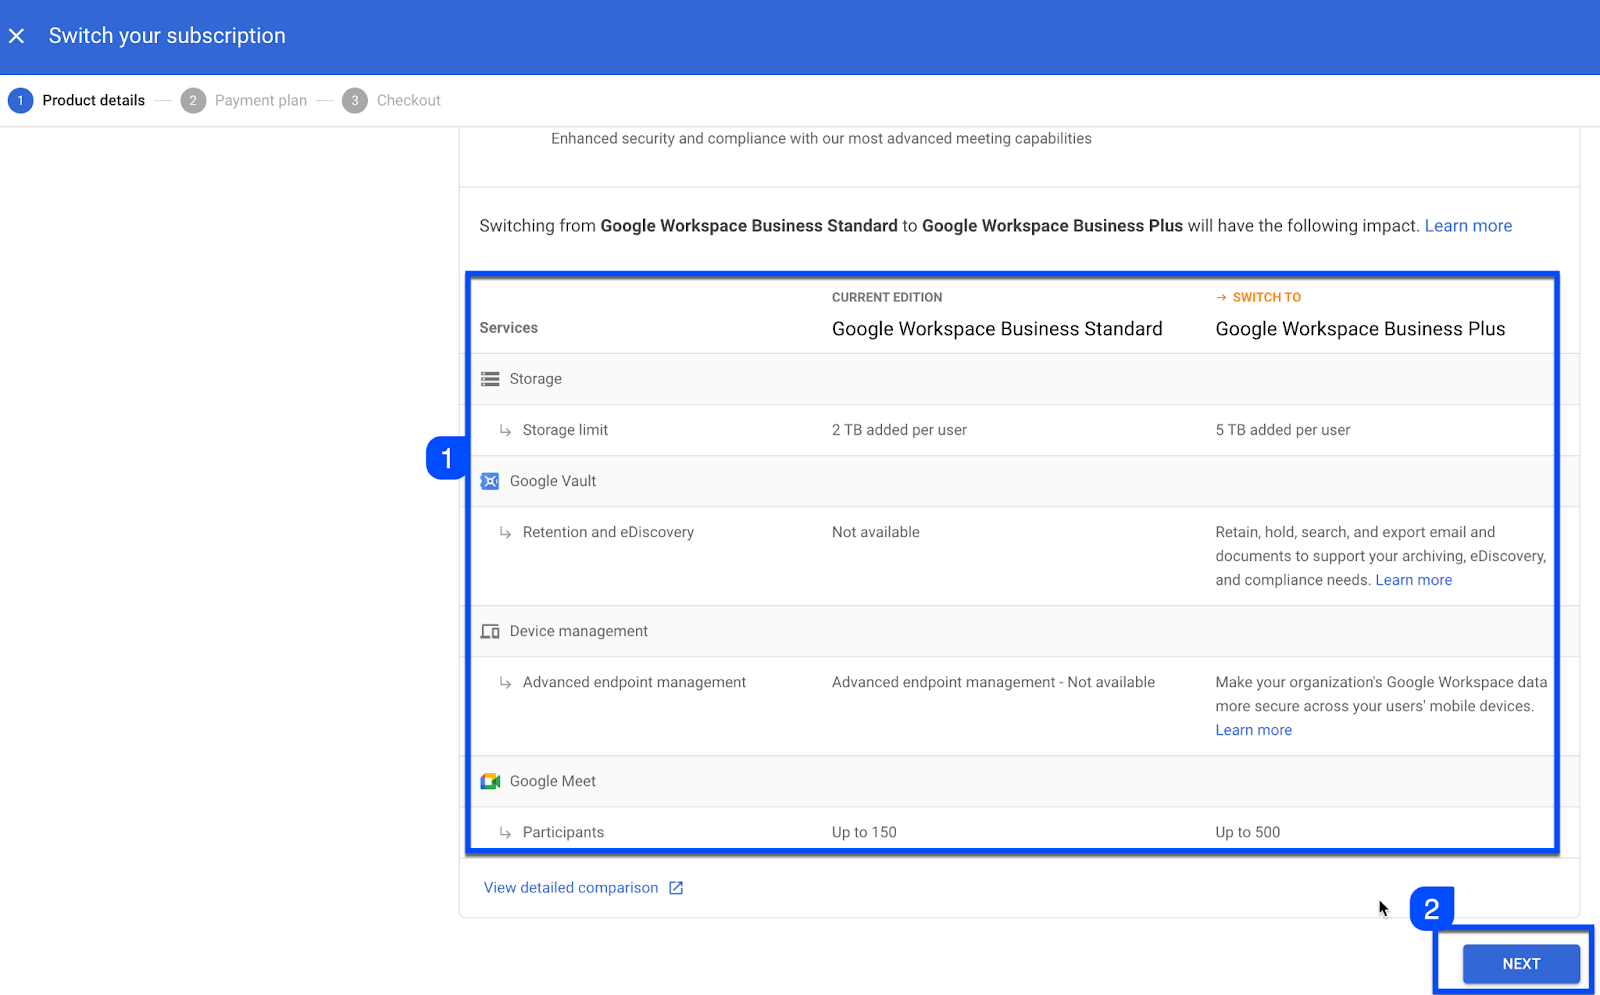Click the step 1 circle icon
This screenshot has height=995, width=1600.
tap(20, 100)
